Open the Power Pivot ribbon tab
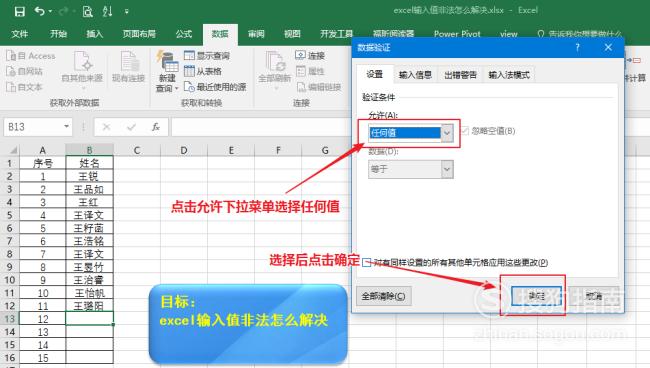 [457, 34]
